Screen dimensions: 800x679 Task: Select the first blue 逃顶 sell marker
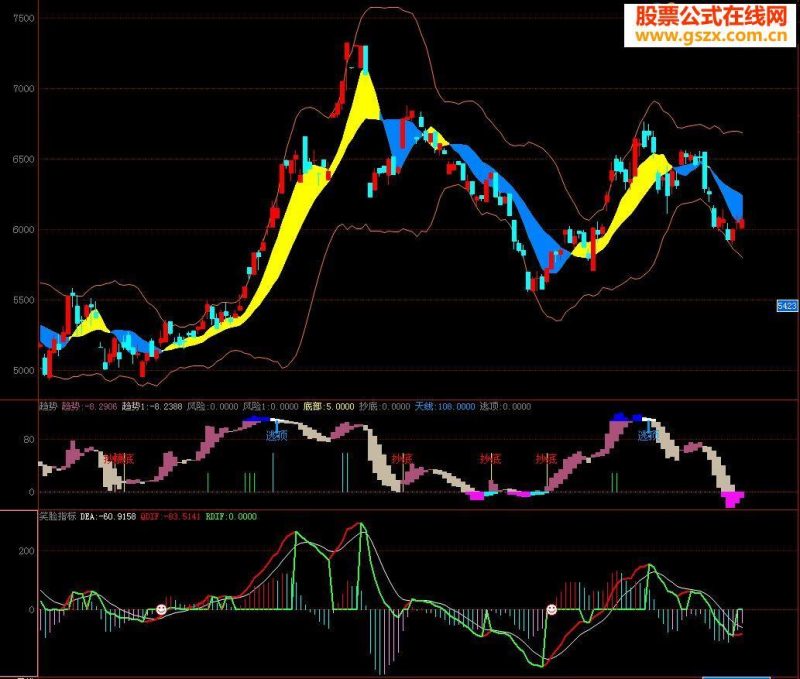[x=277, y=435]
